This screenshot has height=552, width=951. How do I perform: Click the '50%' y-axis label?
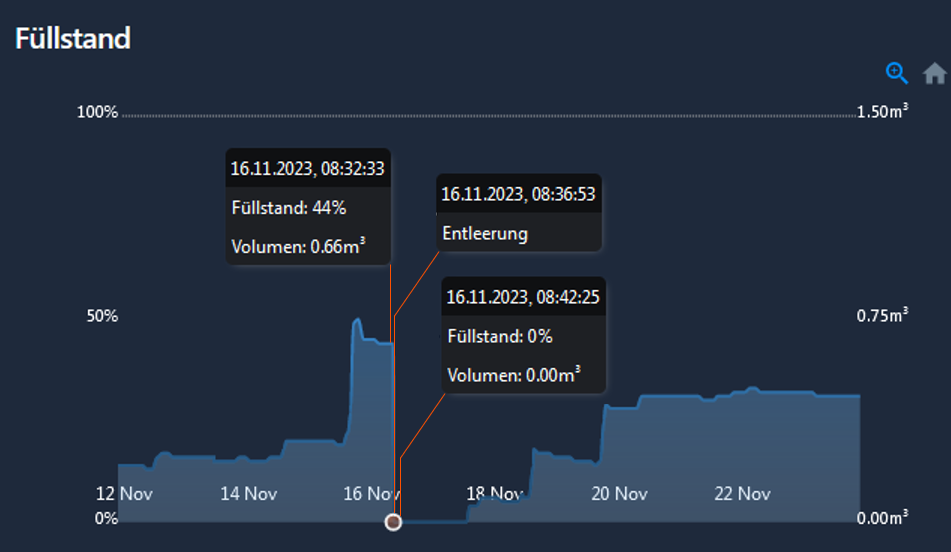point(102,316)
